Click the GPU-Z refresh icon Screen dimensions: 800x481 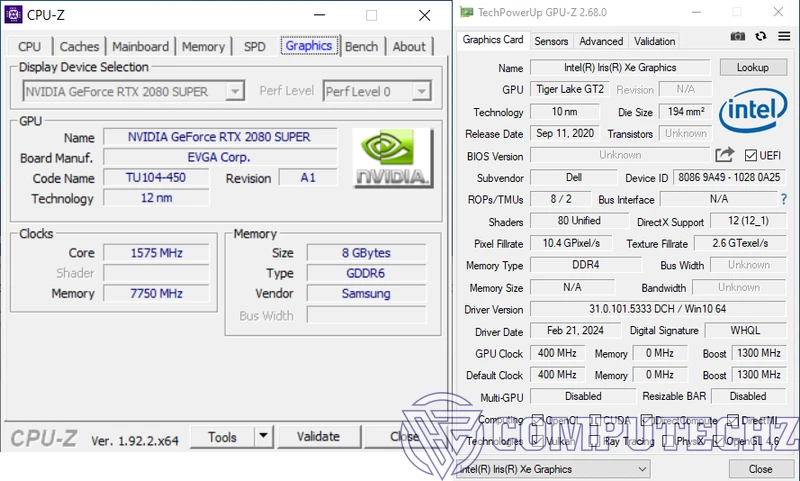click(x=761, y=36)
